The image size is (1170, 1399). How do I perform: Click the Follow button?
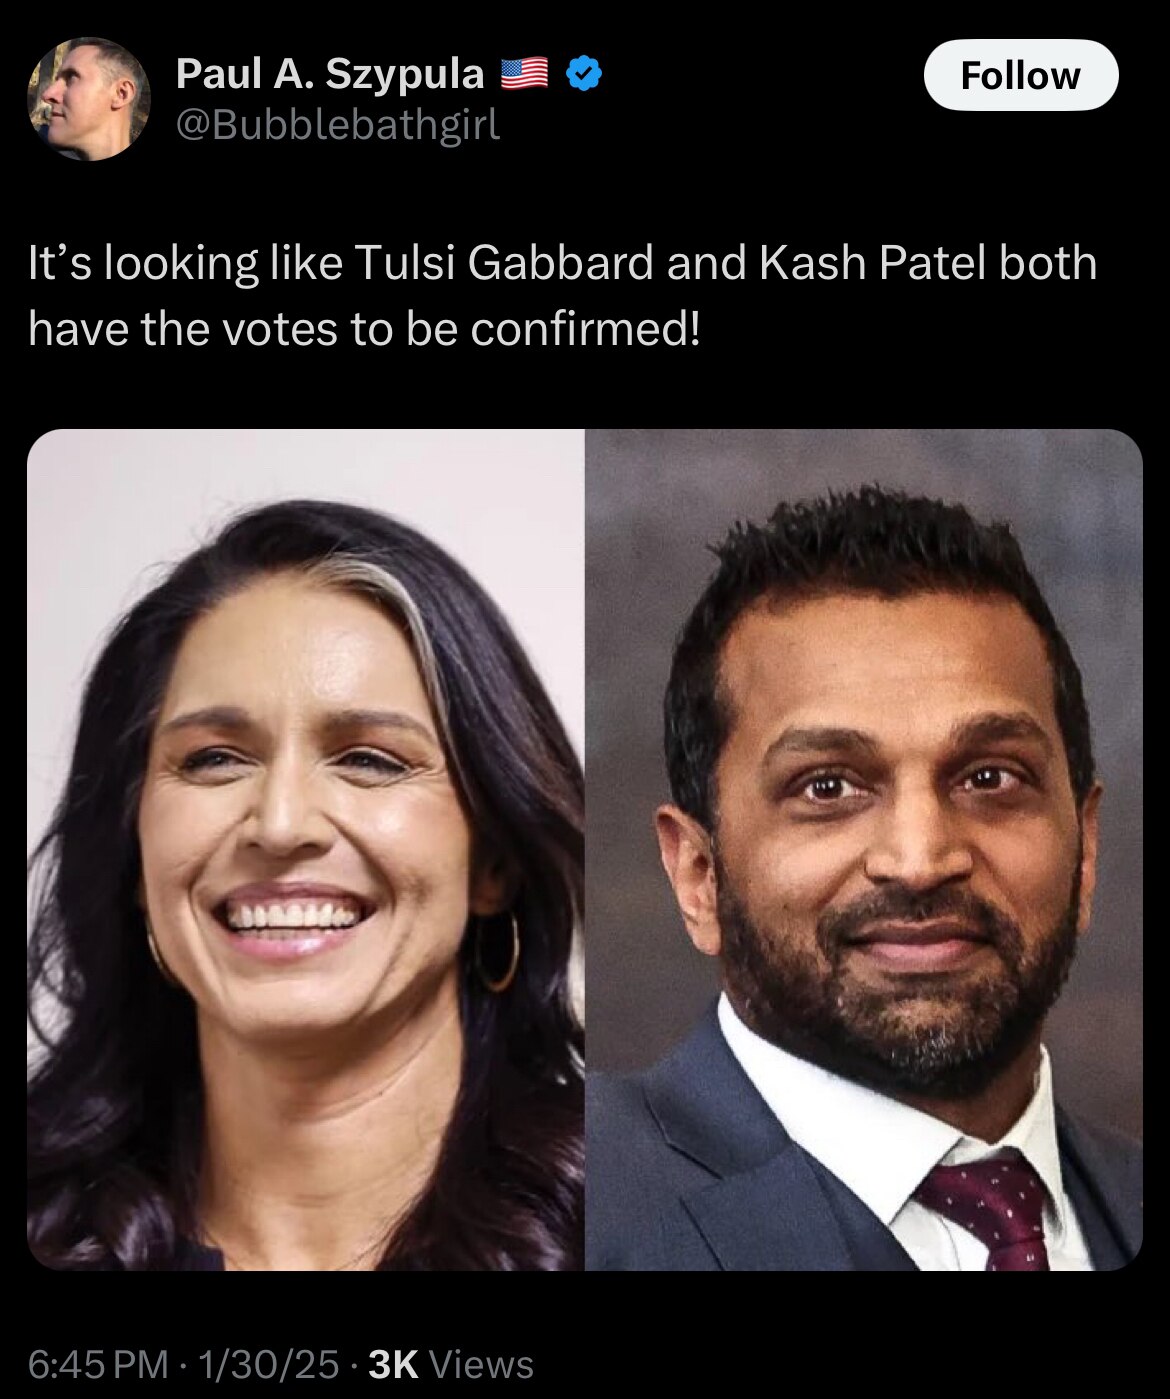(1020, 75)
